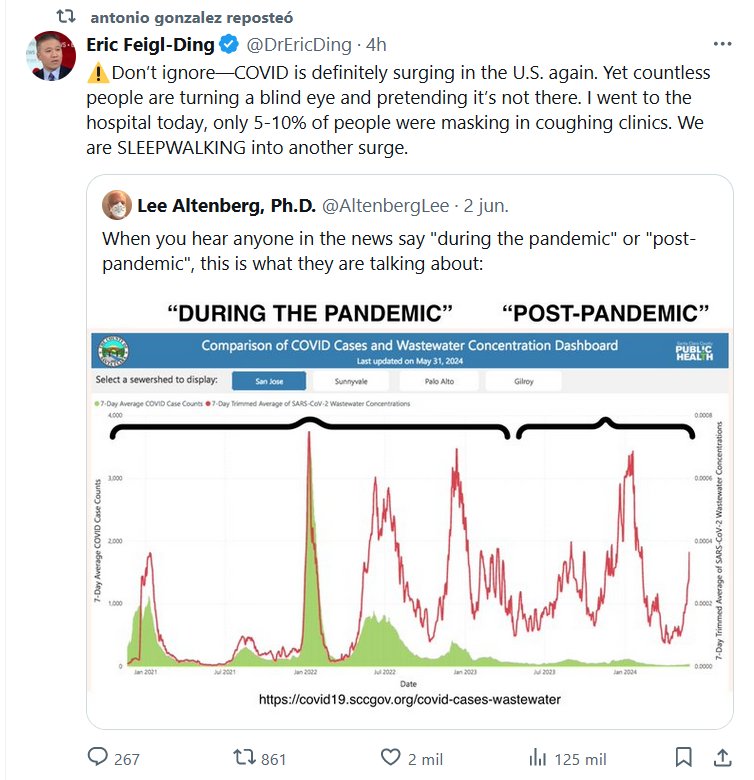Click Eric Feigl-Ding's verified badge
Screen dimensions: 754x780
(x=229, y=45)
